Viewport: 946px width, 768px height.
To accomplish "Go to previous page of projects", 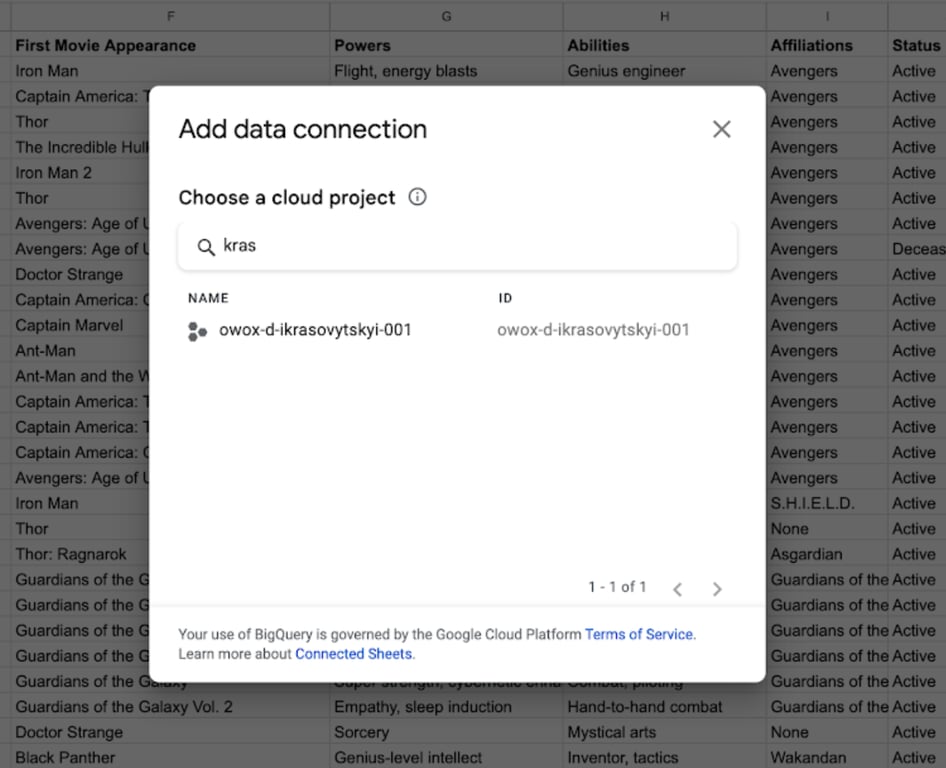I will coord(678,588).
